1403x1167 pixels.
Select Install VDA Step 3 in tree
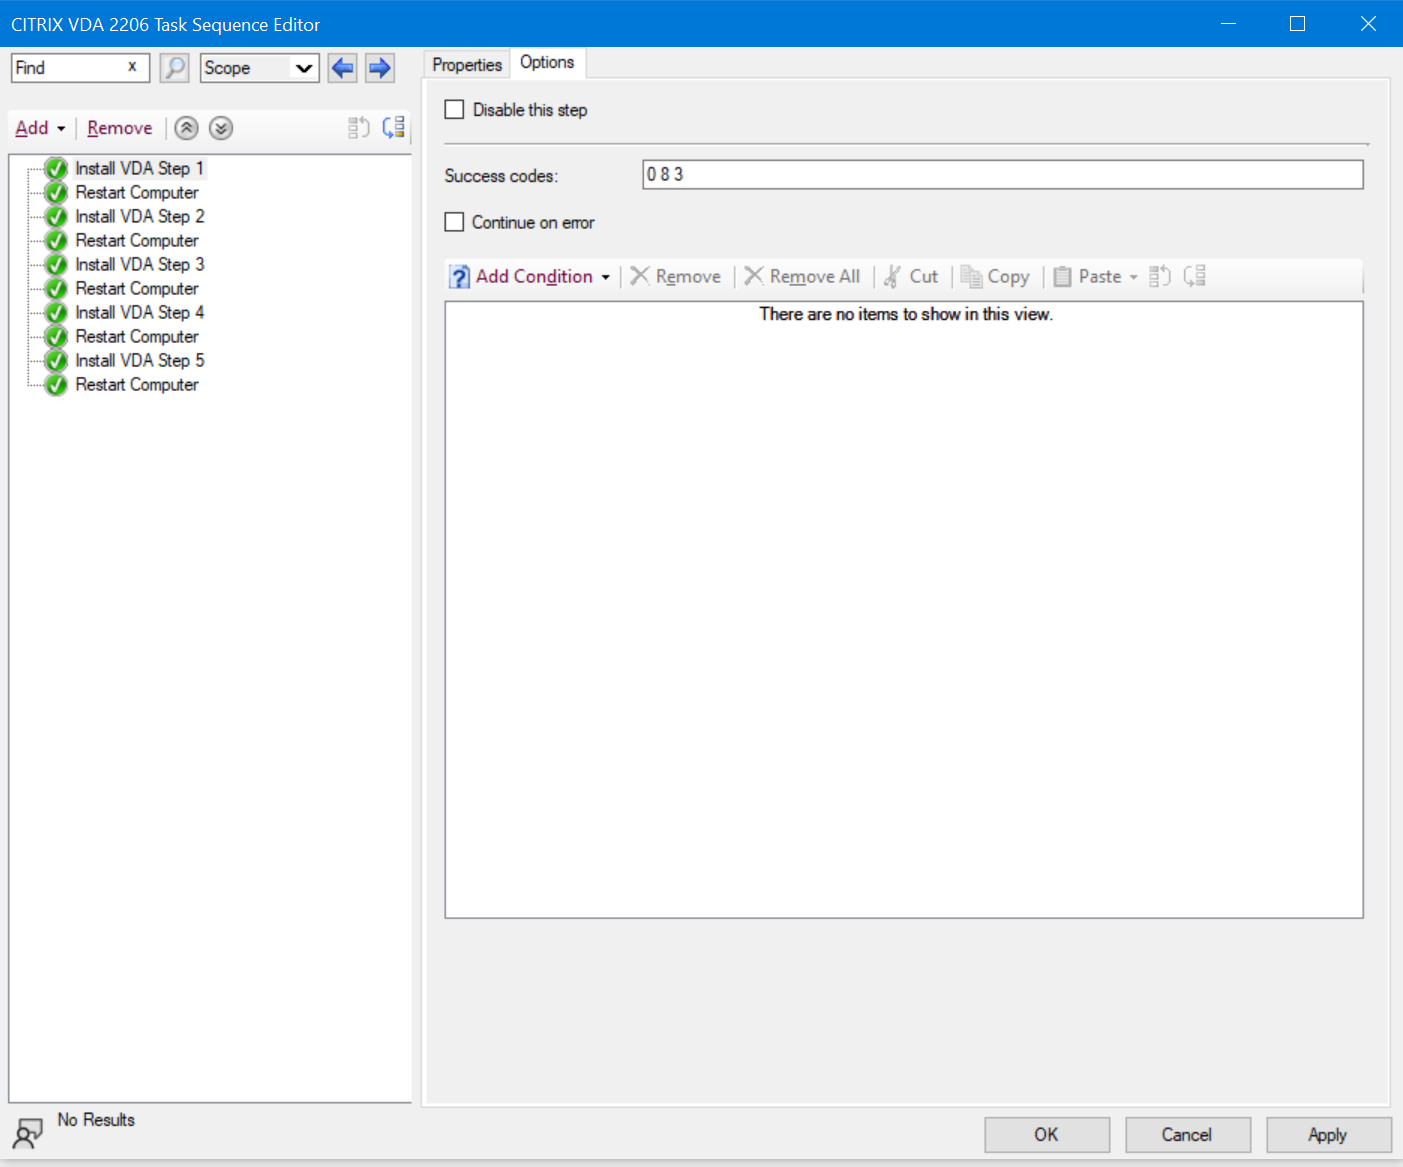click(x=139, y=264)
